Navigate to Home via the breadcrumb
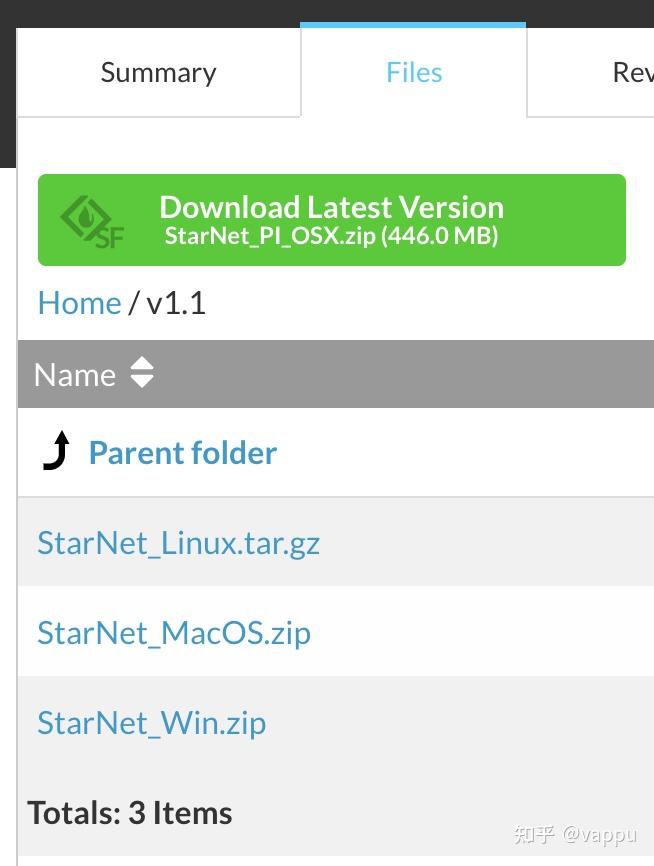 coord(79,302)
